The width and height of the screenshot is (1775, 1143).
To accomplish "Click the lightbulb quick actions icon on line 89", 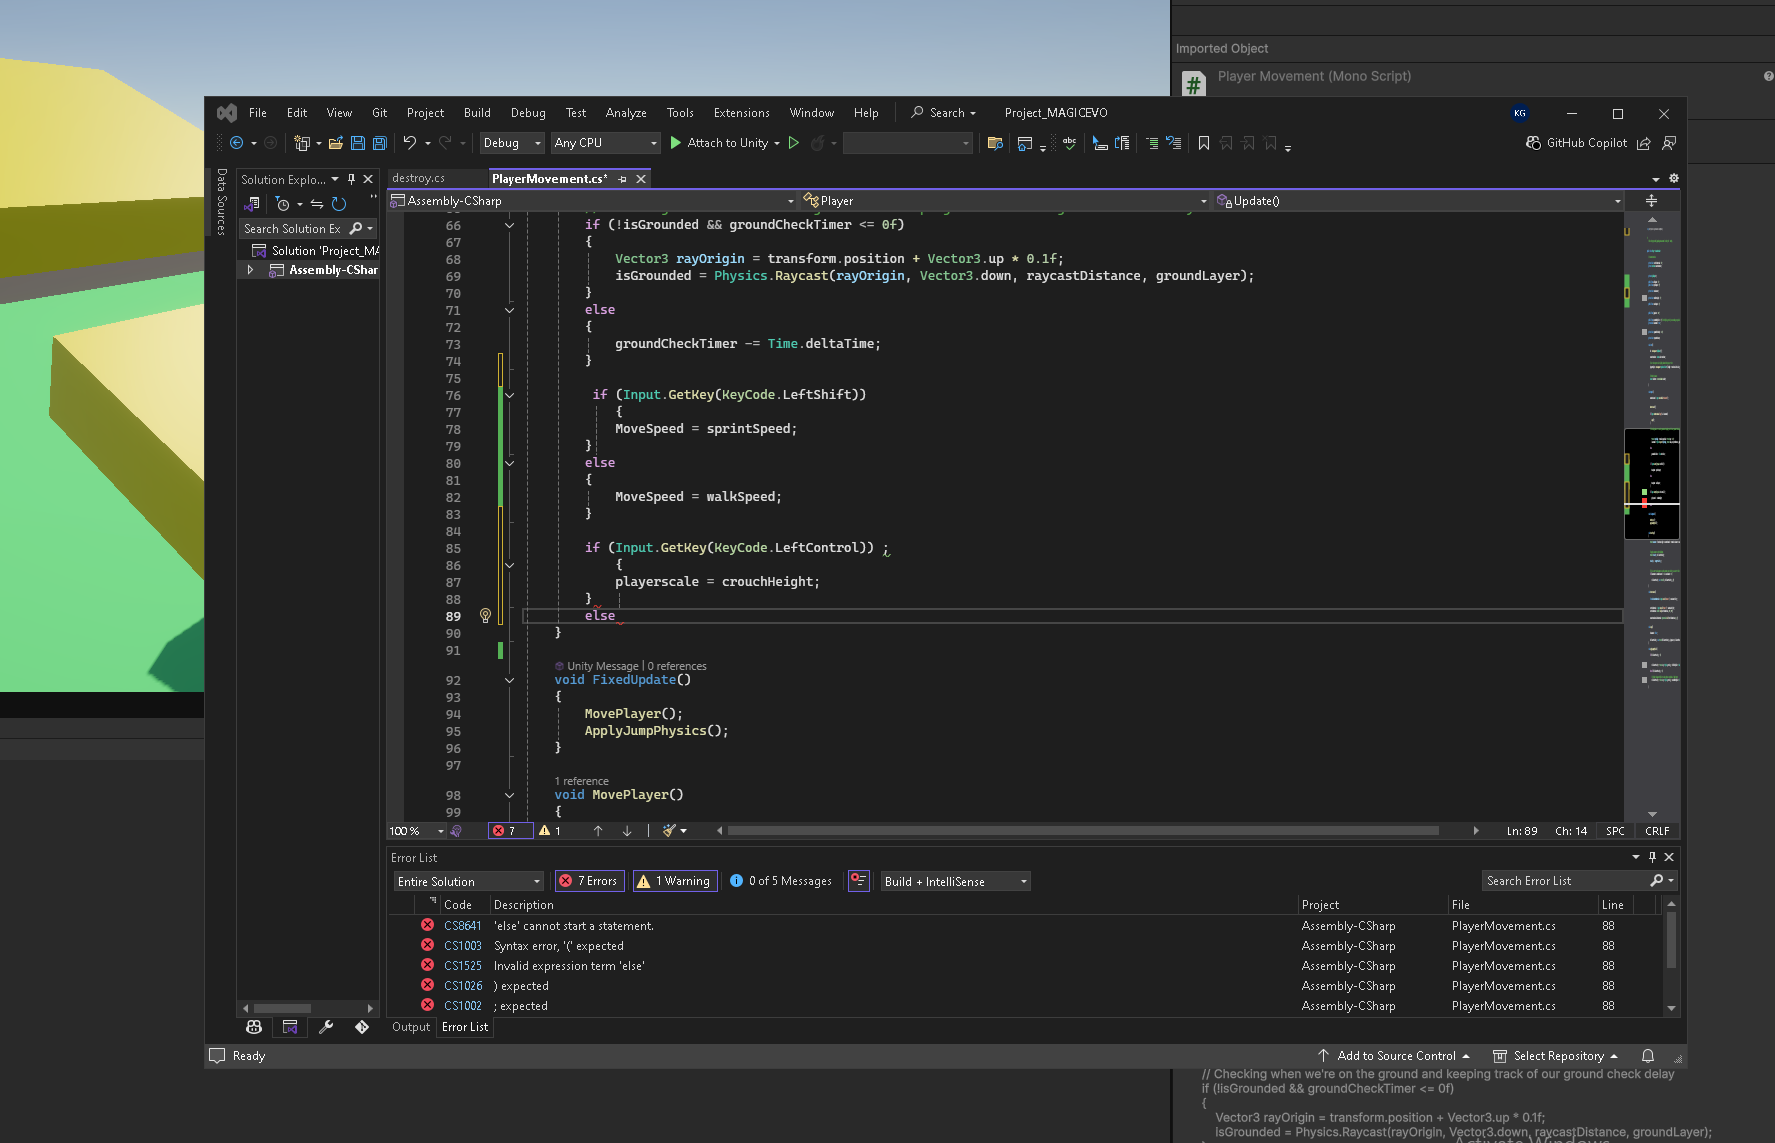I will [x=485, y=616].
